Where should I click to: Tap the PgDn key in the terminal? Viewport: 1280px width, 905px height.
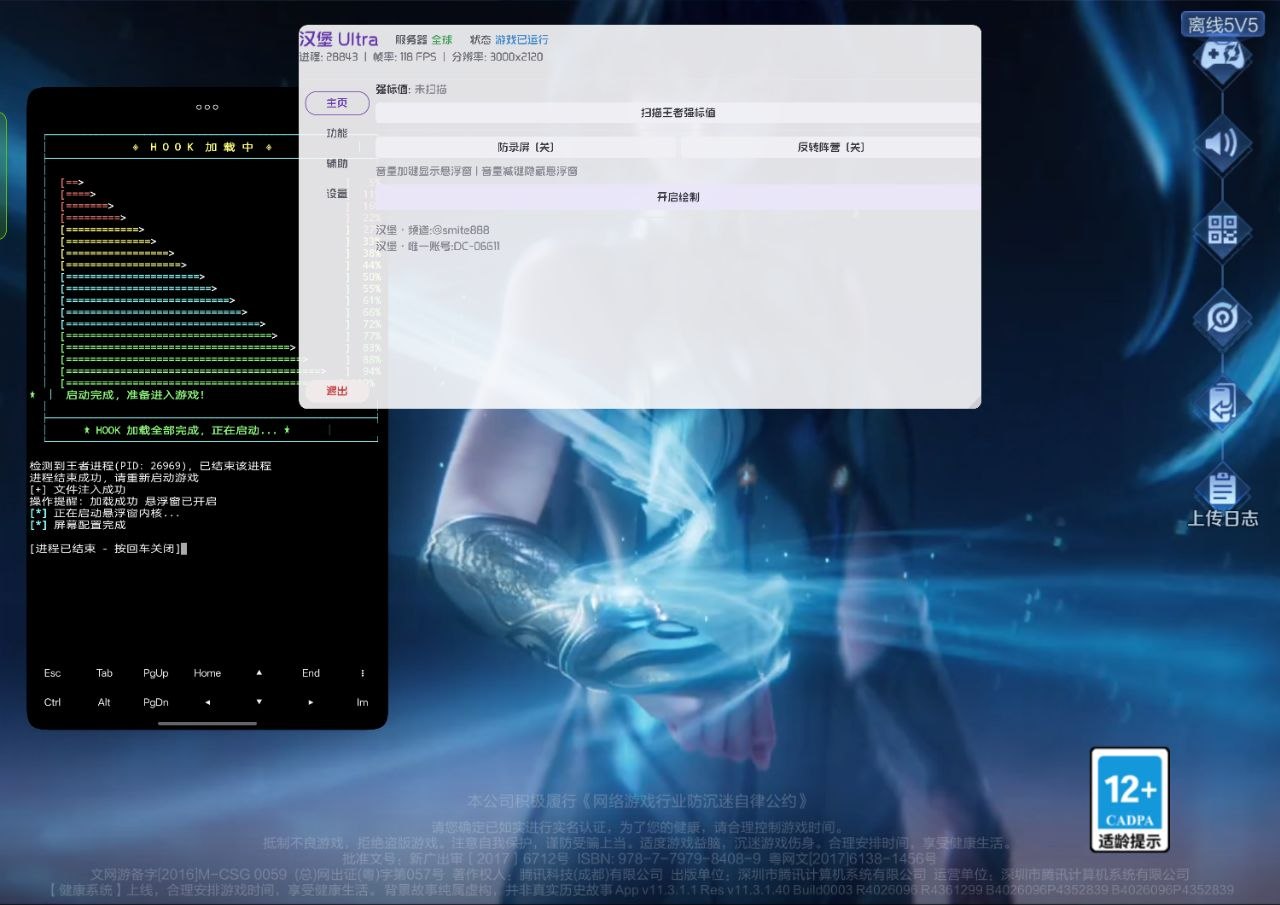(156, 702)
